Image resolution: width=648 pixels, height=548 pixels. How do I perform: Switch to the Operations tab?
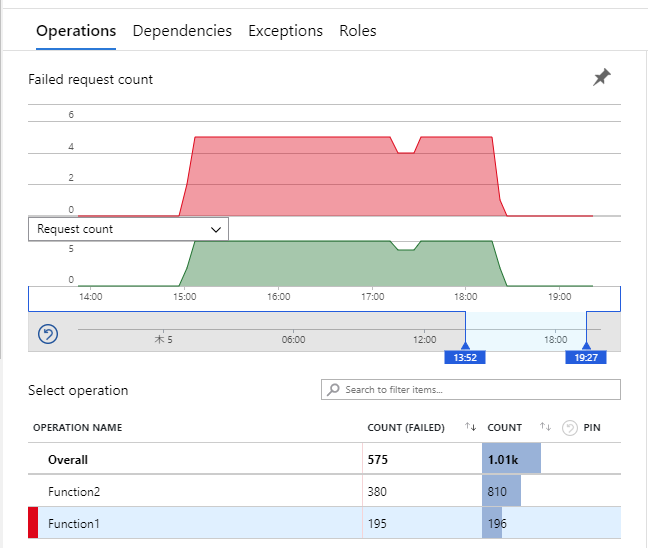click(x=76, y=31)
